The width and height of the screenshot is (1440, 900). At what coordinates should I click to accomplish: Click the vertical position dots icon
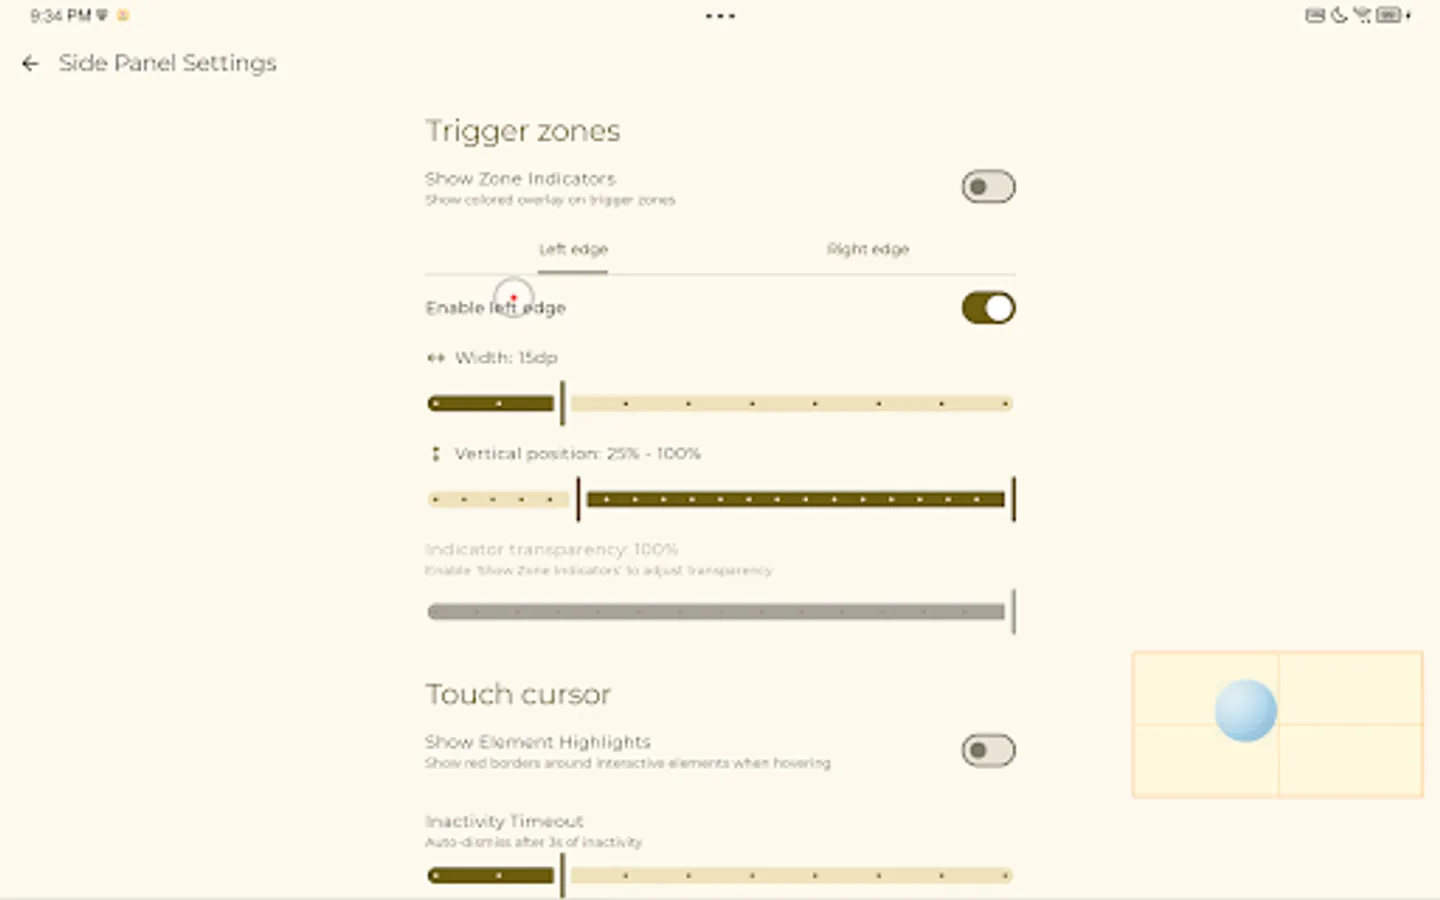pyautogui.click(x=435, y=453)
